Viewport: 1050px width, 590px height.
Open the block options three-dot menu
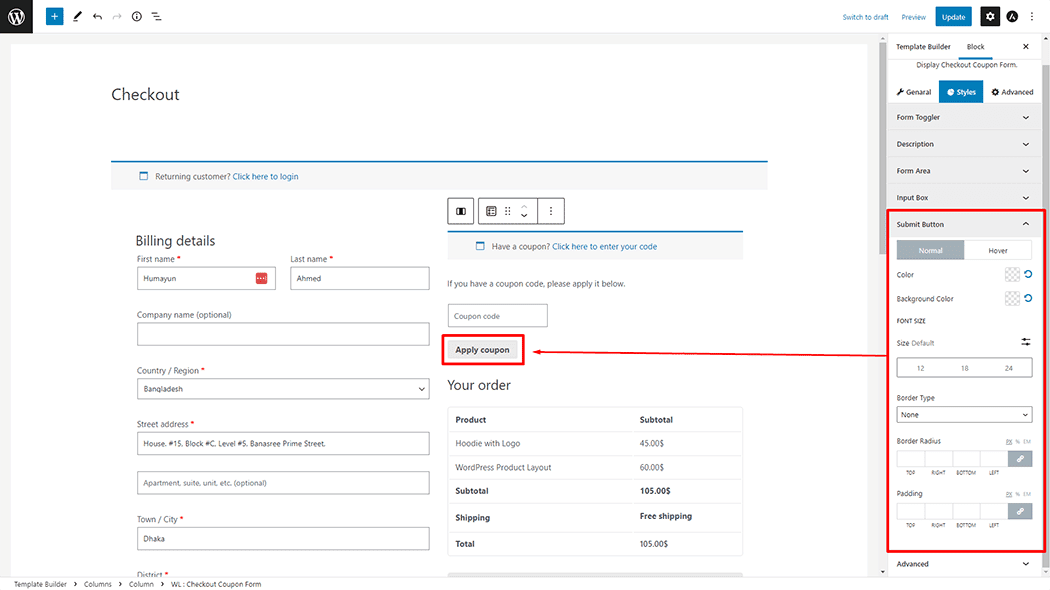click(x=551, y=211)
